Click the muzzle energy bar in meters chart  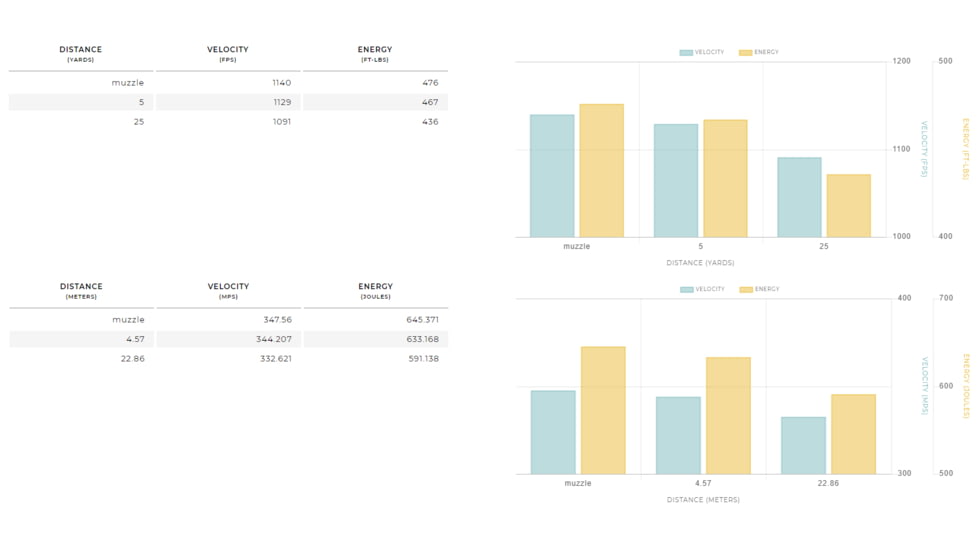(x=603, y=410)
